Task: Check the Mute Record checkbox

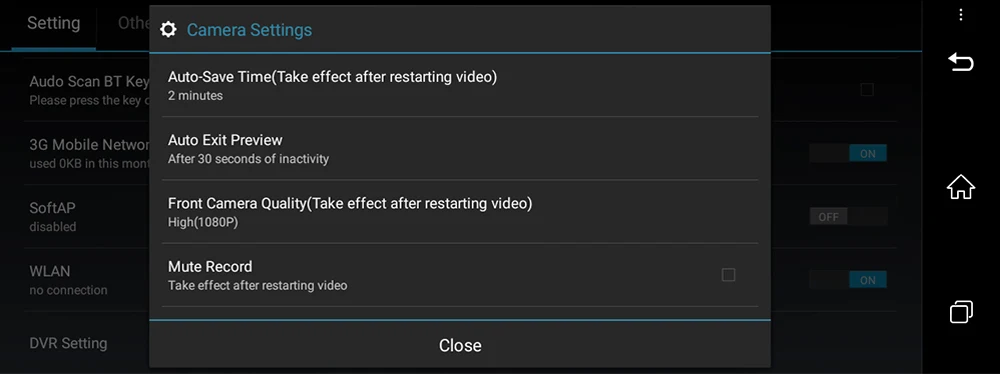Action: coord(728,275)
